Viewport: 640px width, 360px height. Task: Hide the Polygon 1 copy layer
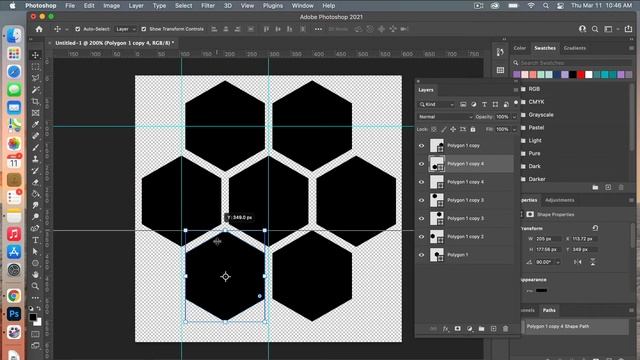point(421,146)
